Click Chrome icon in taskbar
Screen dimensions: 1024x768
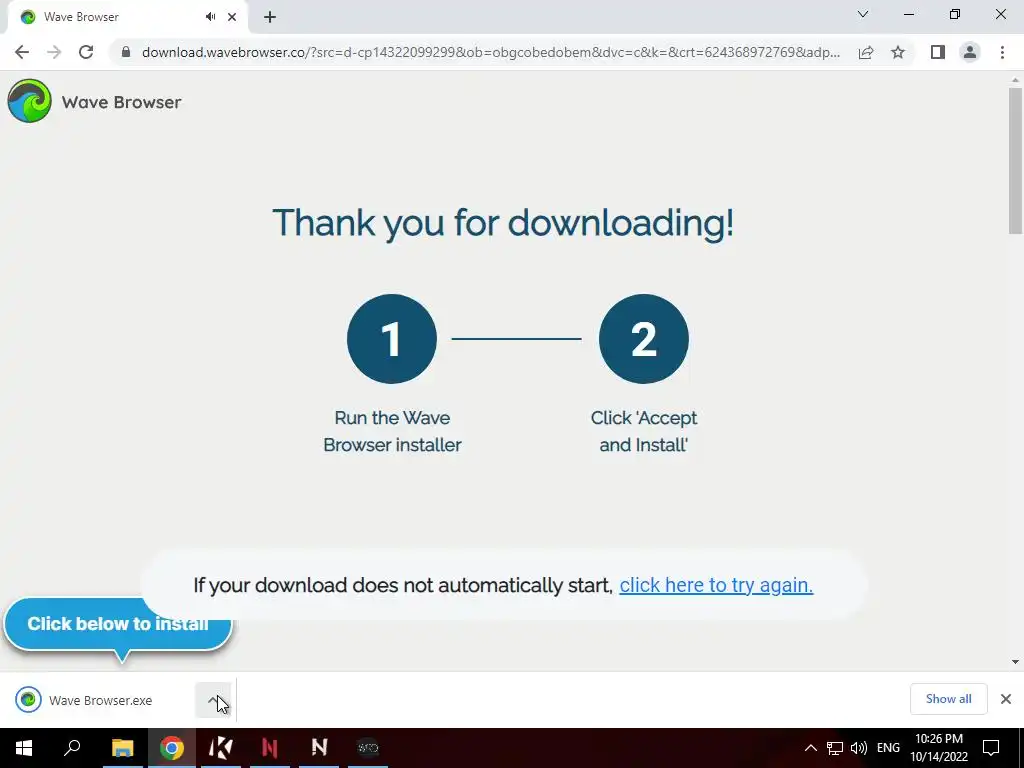(172, 748)
